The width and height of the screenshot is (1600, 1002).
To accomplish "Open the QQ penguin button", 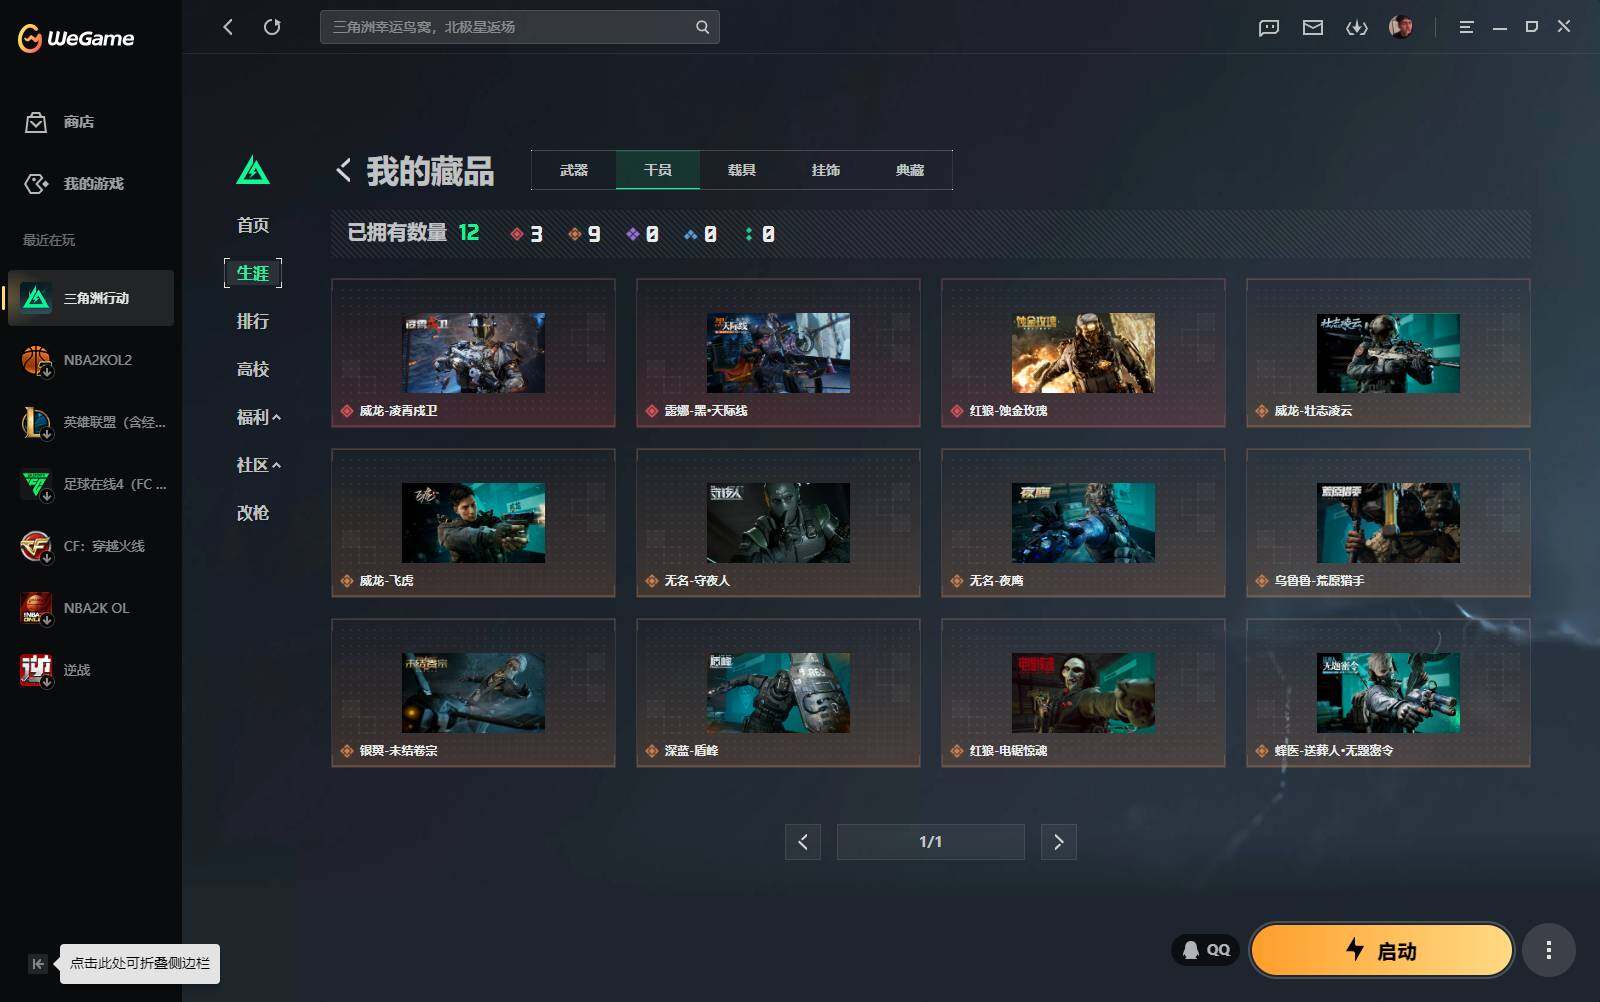I will click(1205, 950).
